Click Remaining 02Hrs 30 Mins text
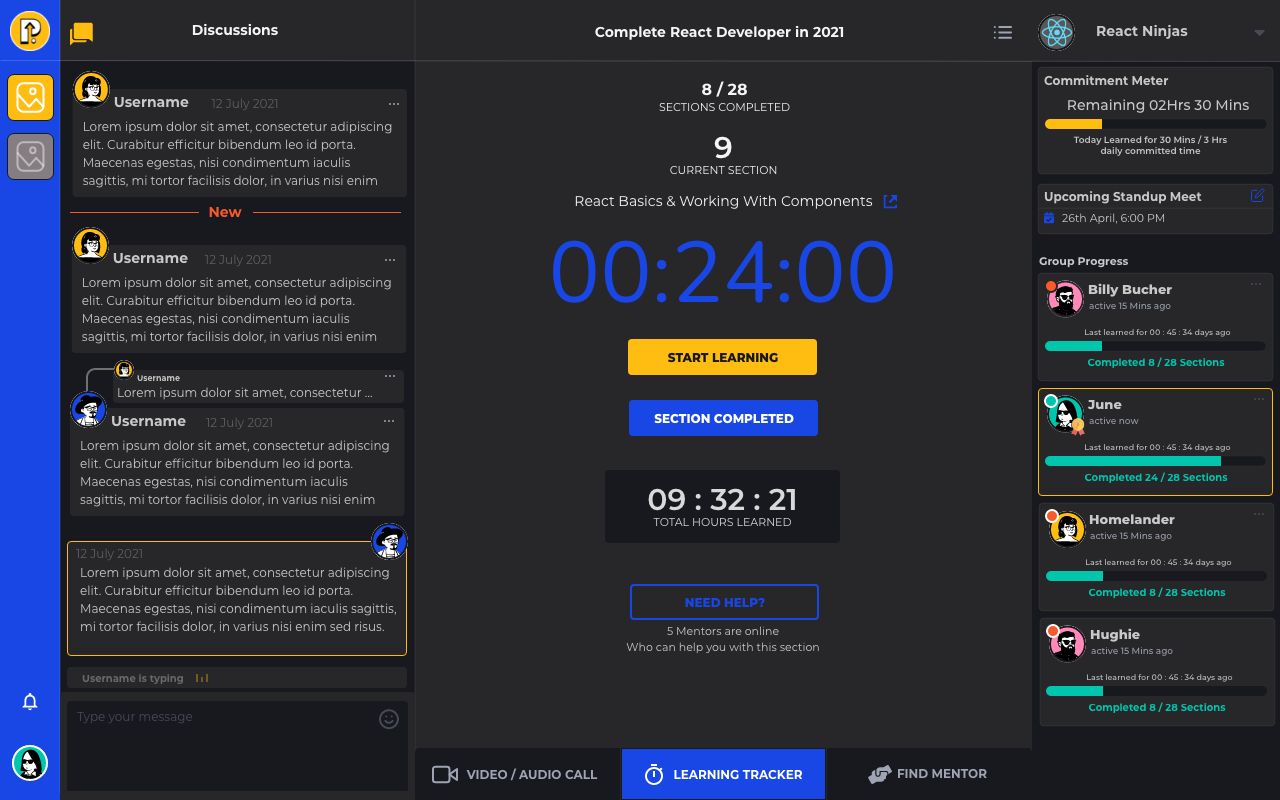The height and width of the screenshot is (800, 1280). pos(1157,105)
